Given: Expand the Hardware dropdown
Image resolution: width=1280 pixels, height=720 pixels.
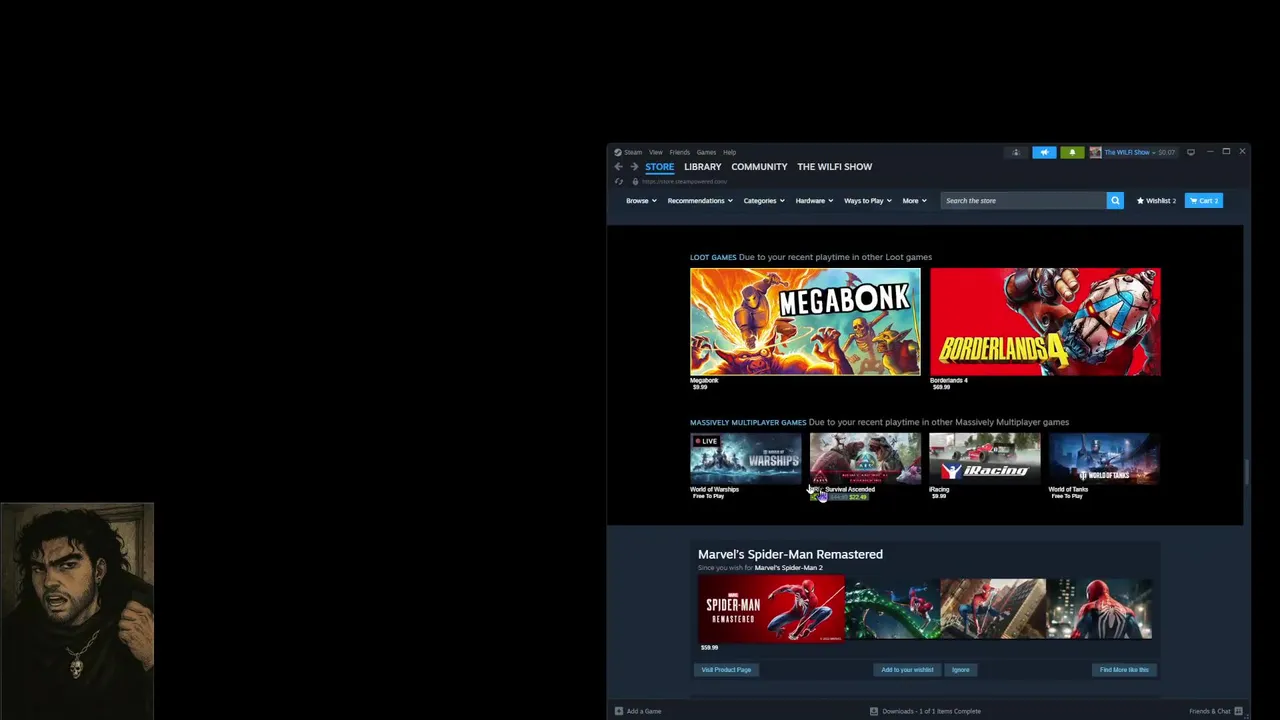Looking at the screenshot, I should (x=814, y=201).
